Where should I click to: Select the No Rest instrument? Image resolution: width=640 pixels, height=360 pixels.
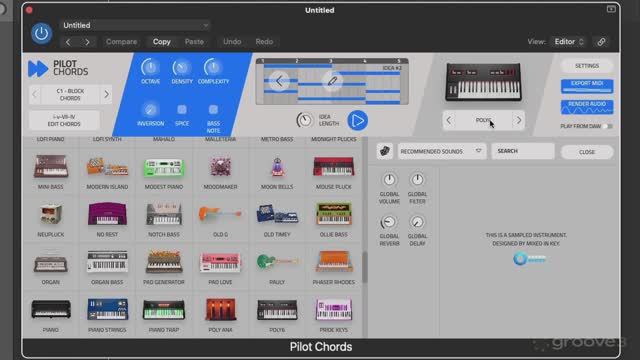[107, 219]
